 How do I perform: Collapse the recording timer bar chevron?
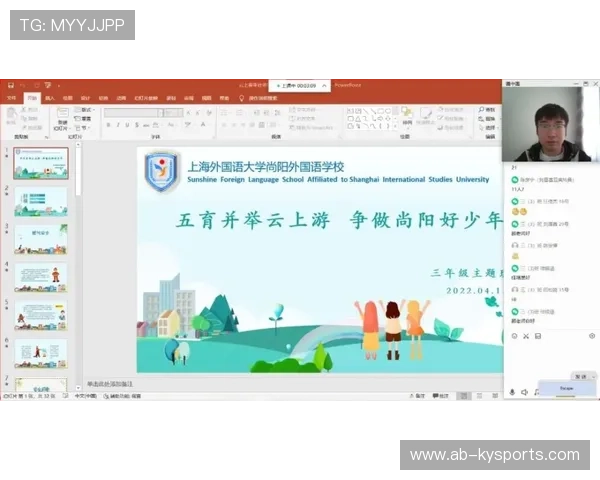click(324, 86)
